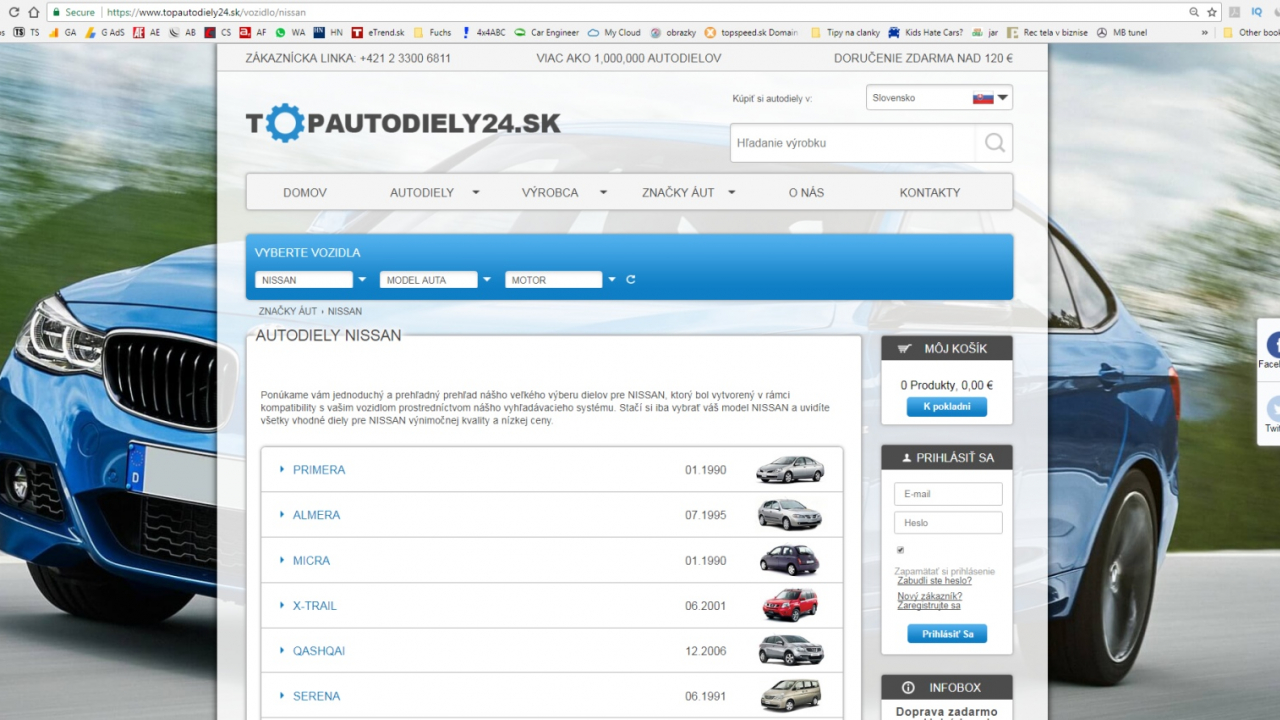Toggle the Zapamätať si prihlásenie checkbox
The width and height of the screenshot is (1280, 720).
[900, 550]
